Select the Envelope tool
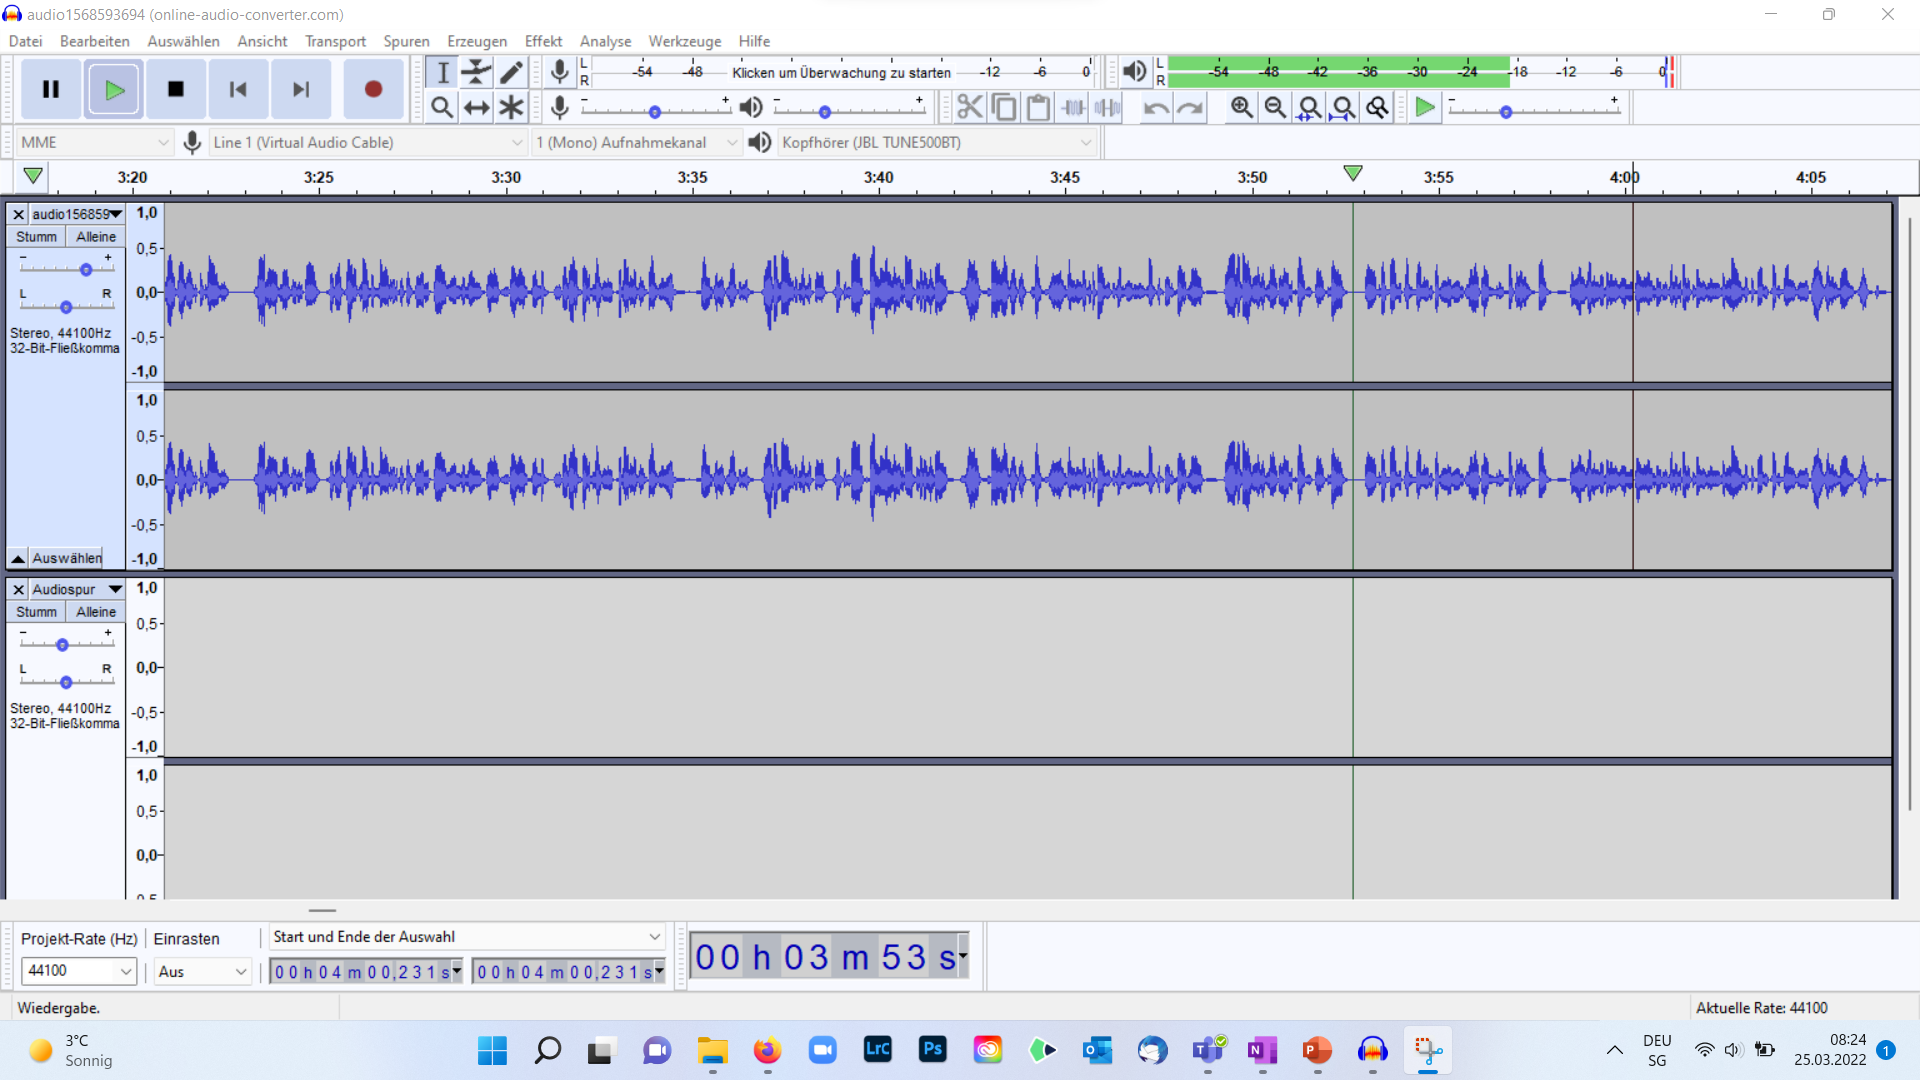 click(477, 72)
